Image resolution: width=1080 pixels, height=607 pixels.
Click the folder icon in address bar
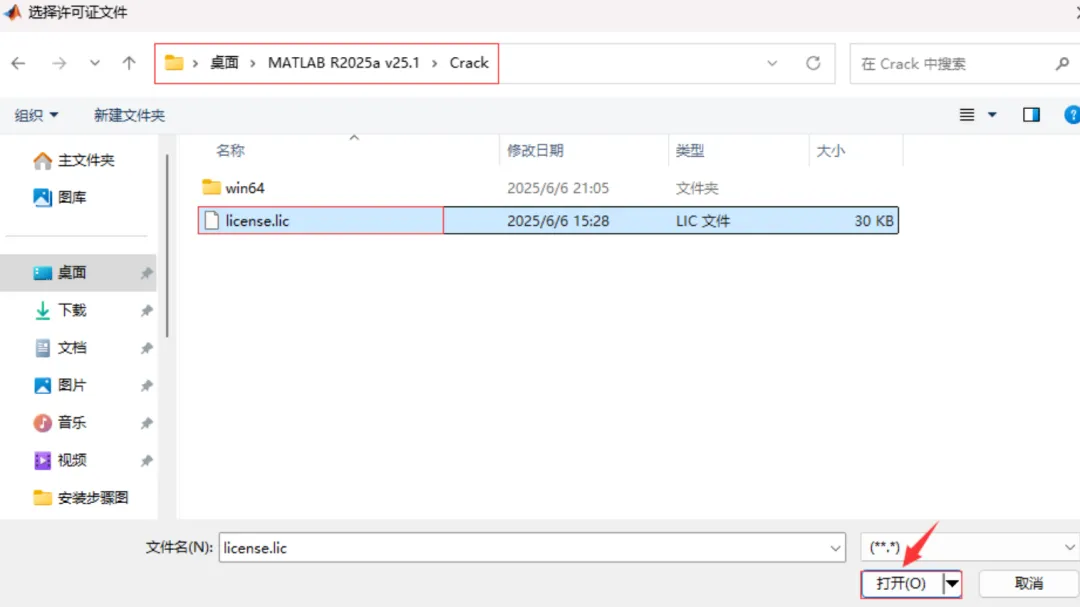click(174, 63)
